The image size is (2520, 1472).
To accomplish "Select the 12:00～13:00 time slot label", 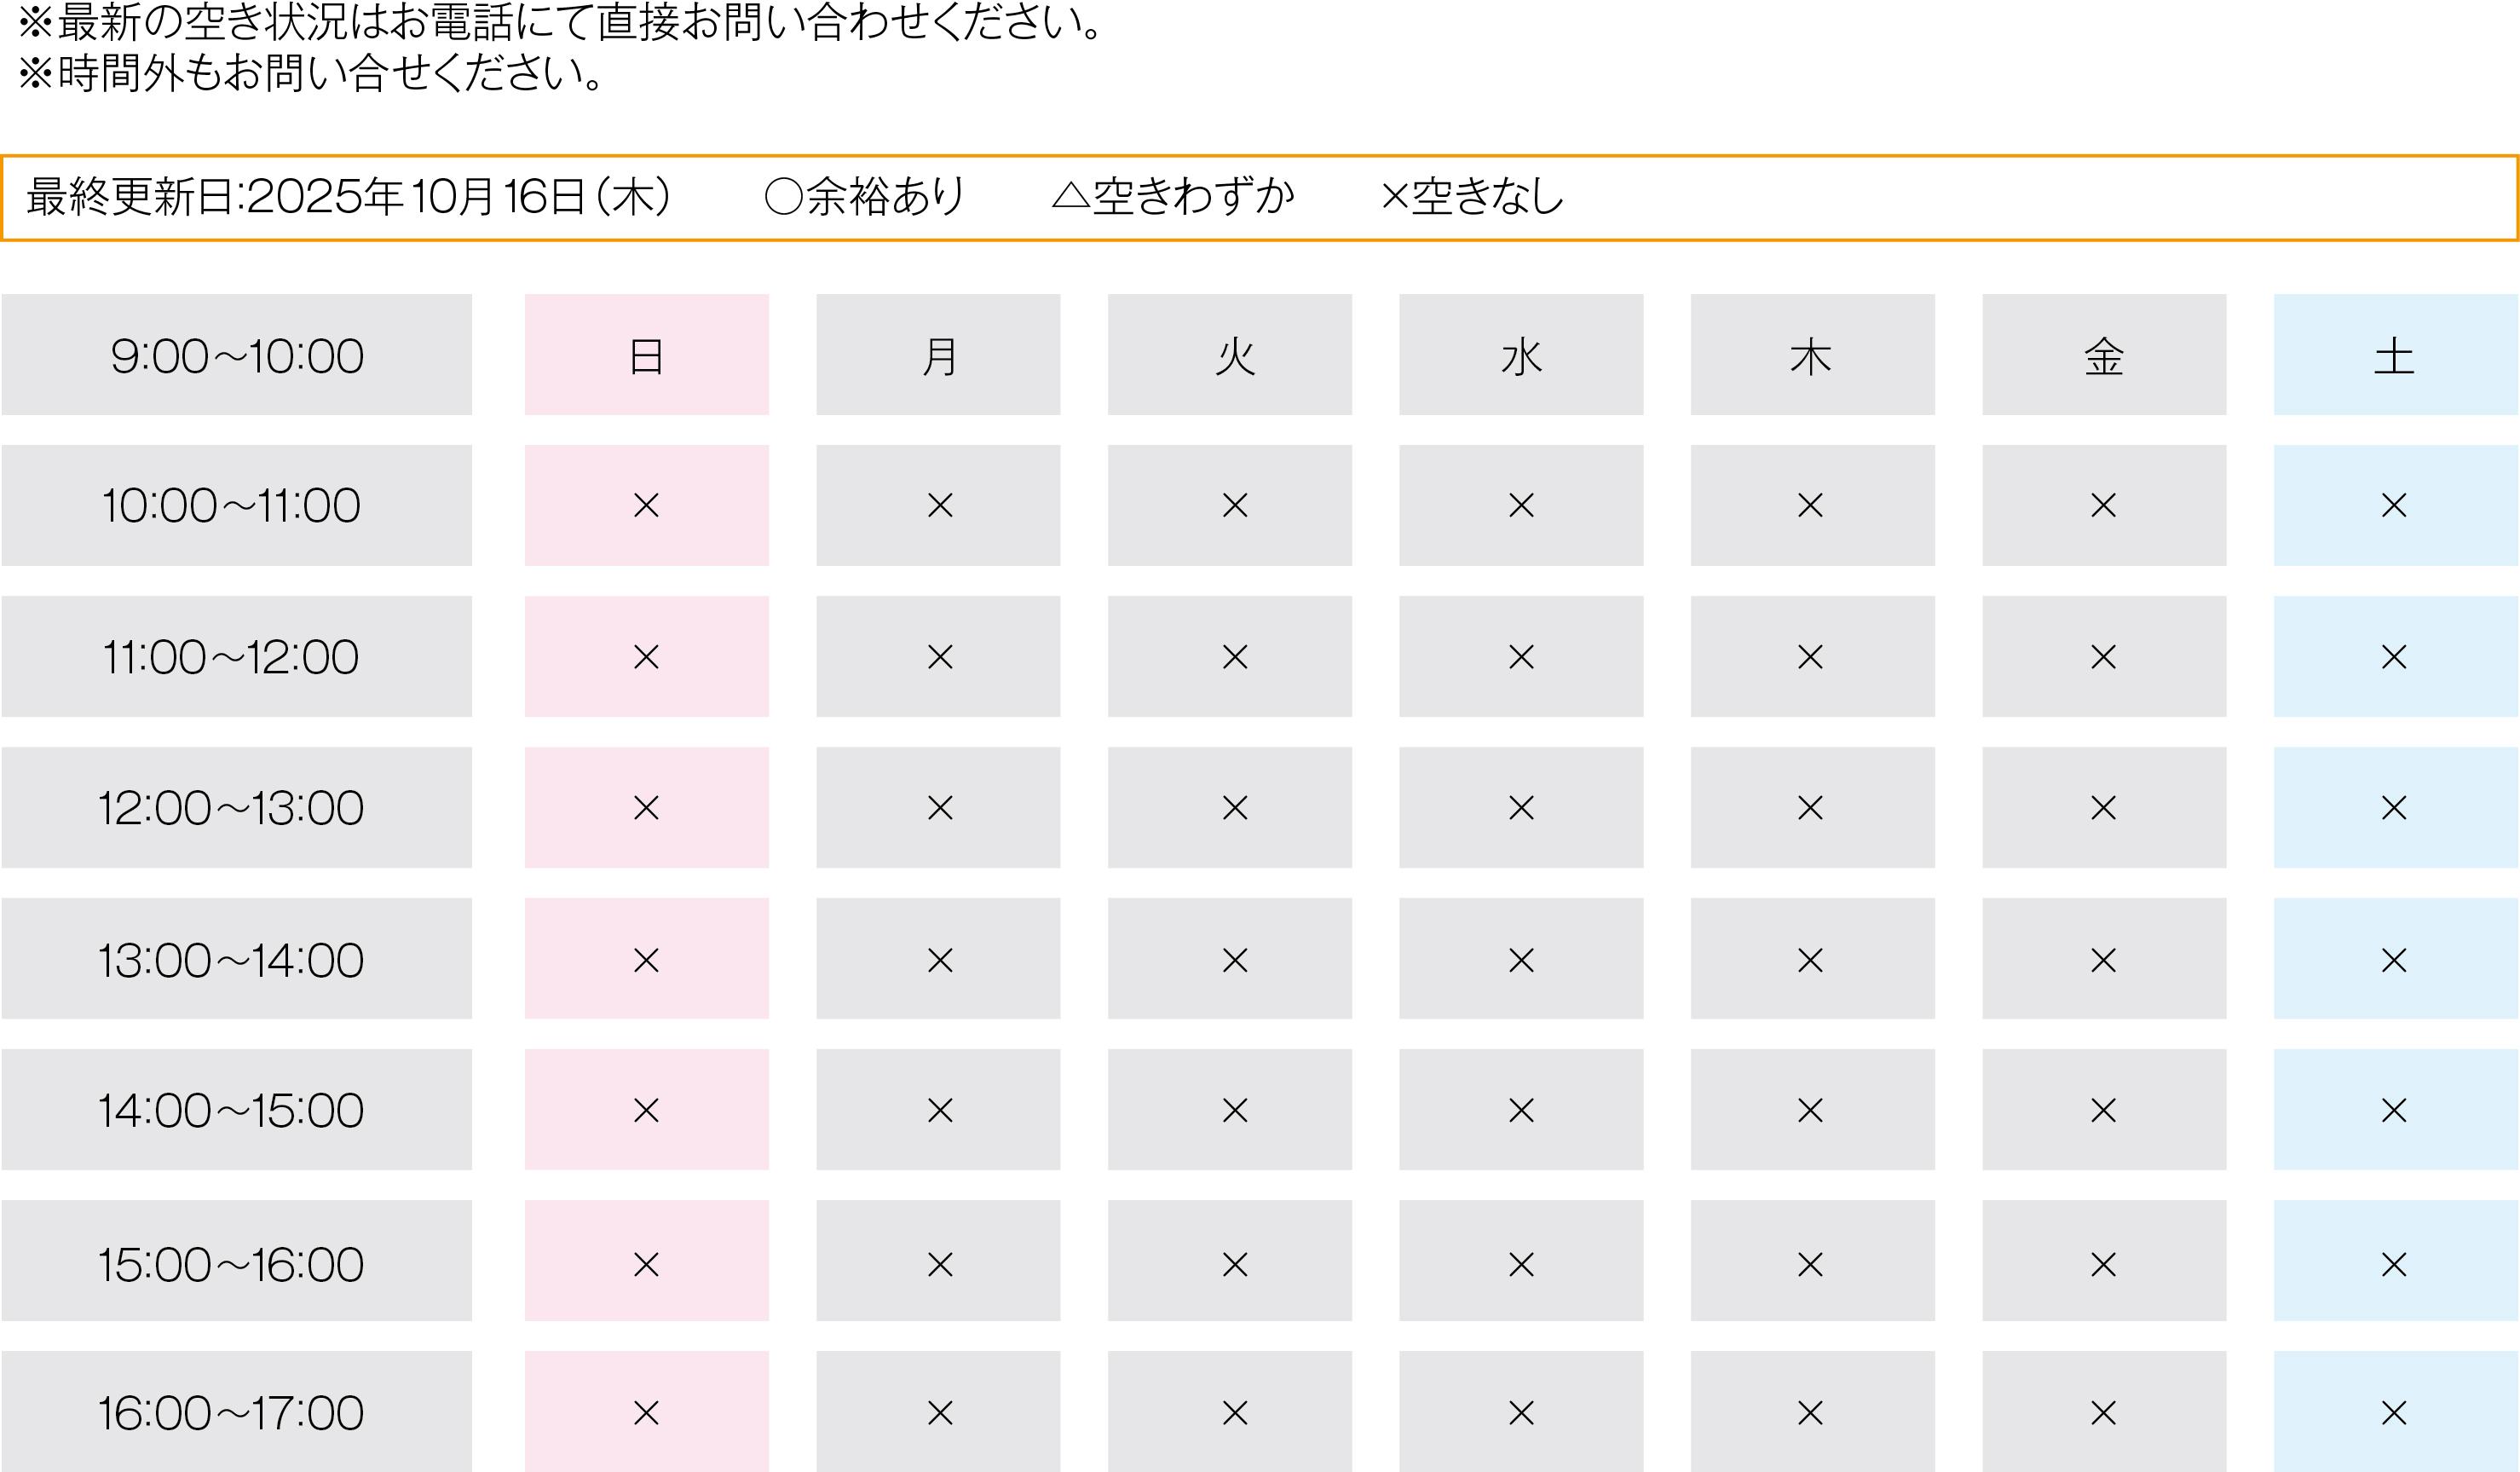I will click(231, 808).
